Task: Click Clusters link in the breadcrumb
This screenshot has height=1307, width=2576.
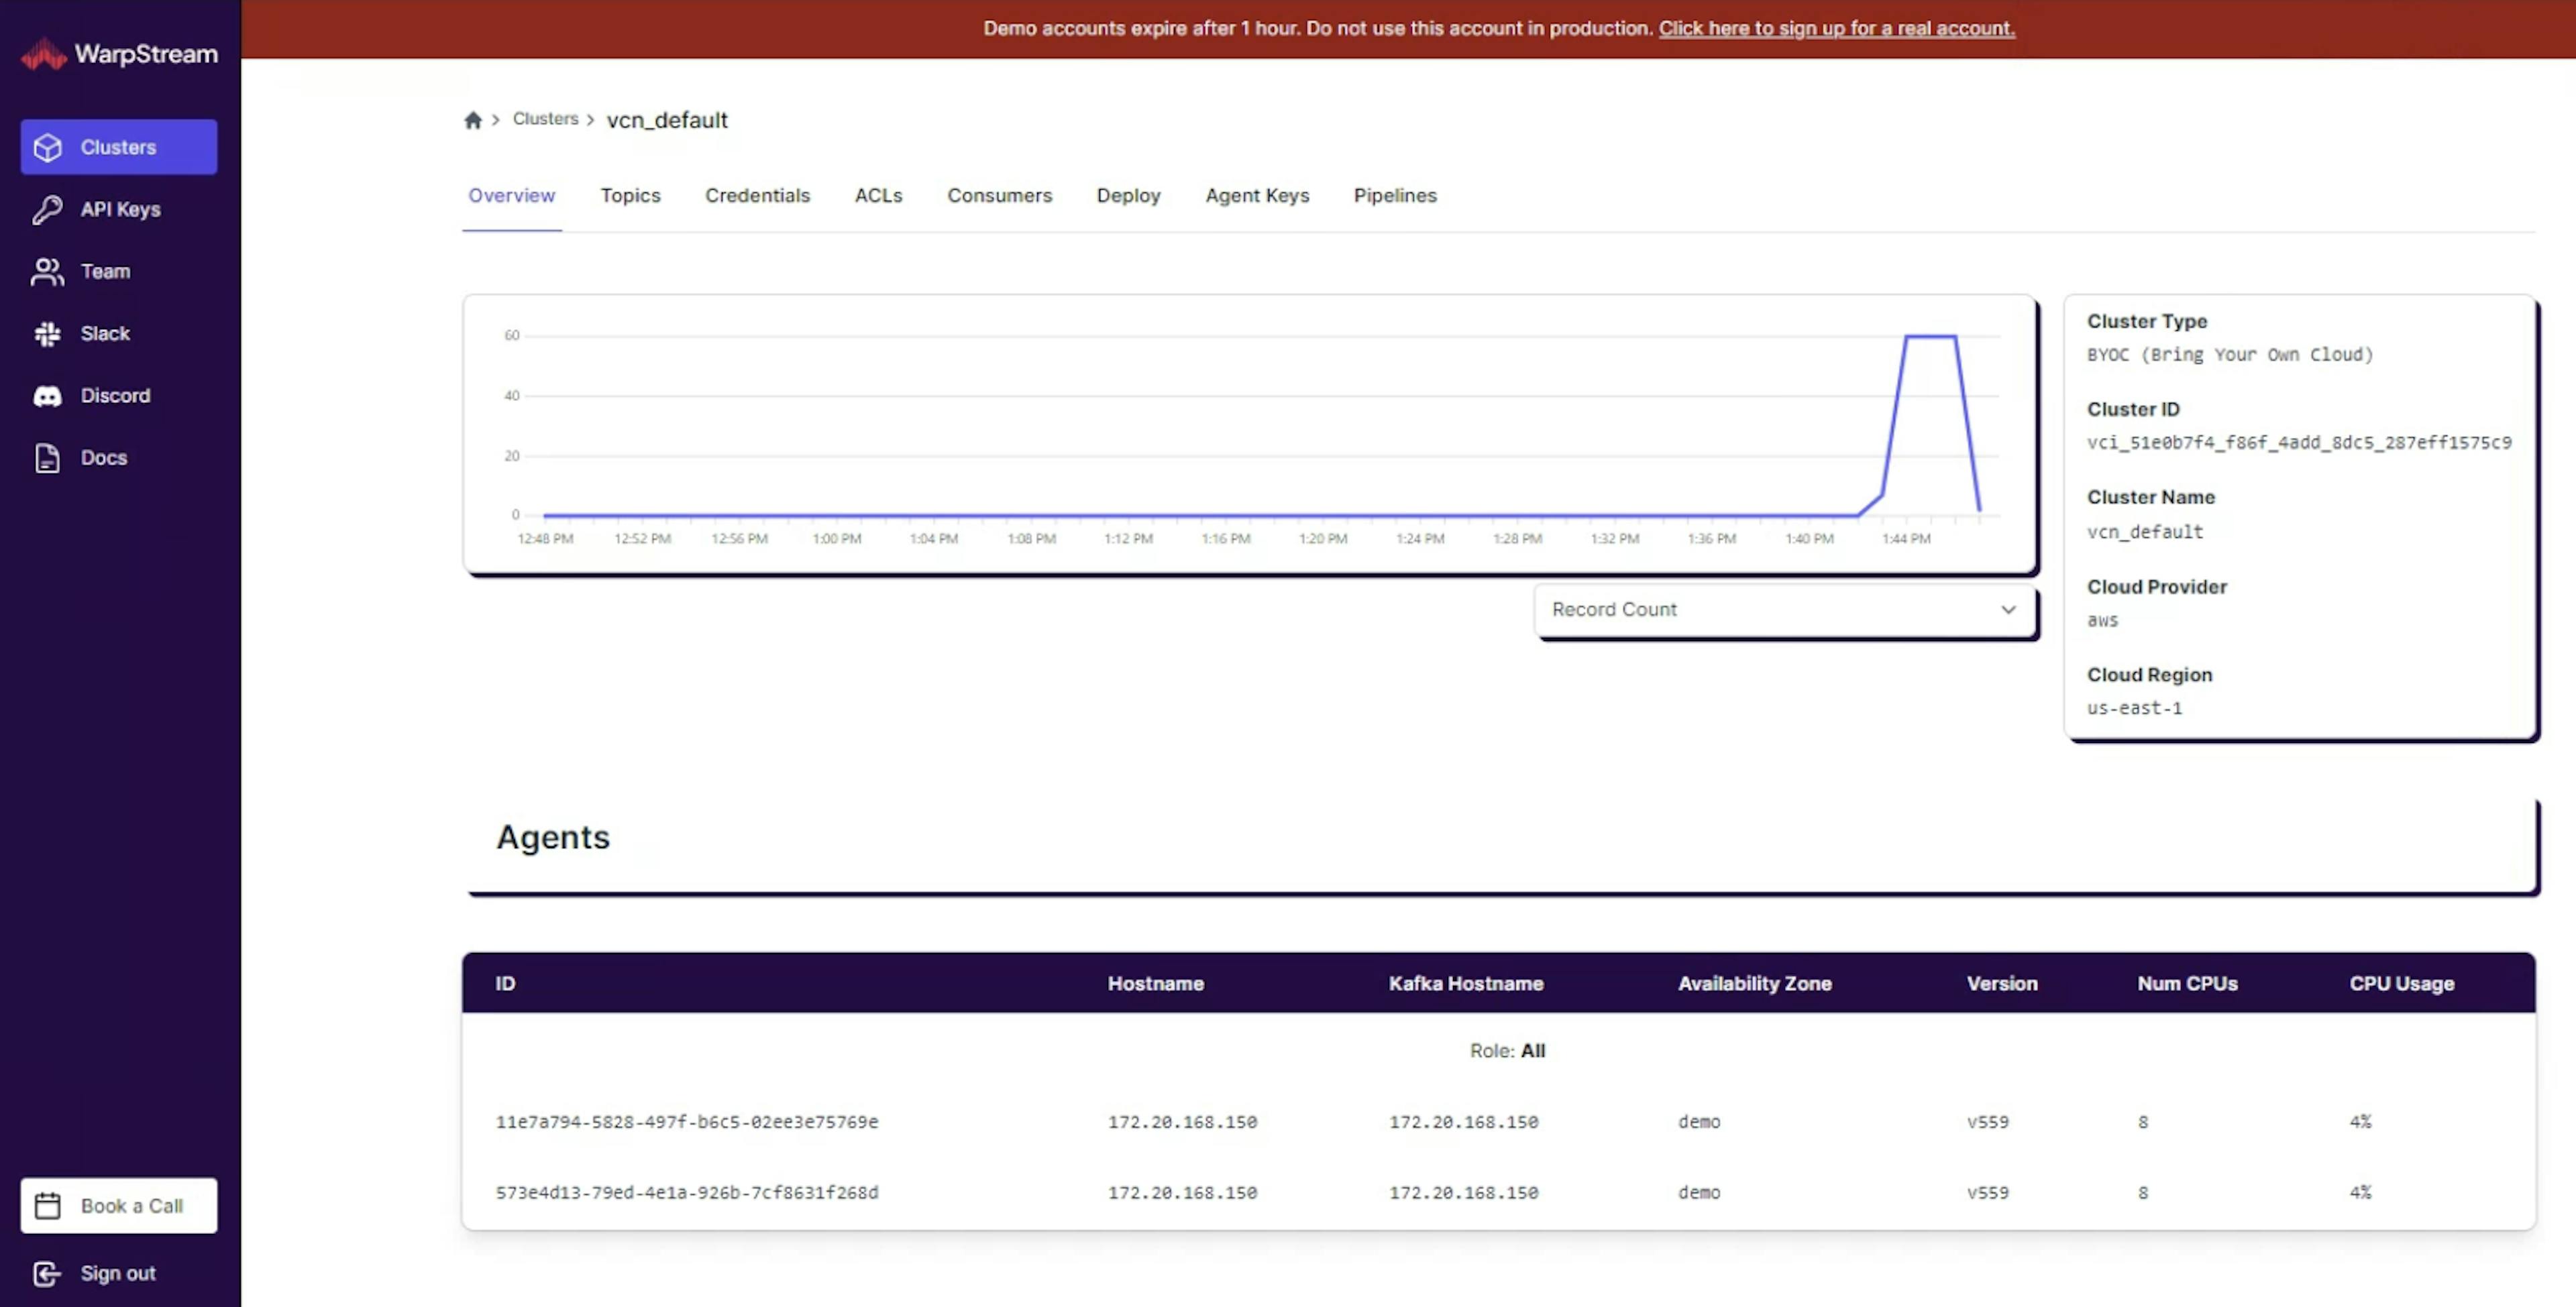Action: (545, 118)
